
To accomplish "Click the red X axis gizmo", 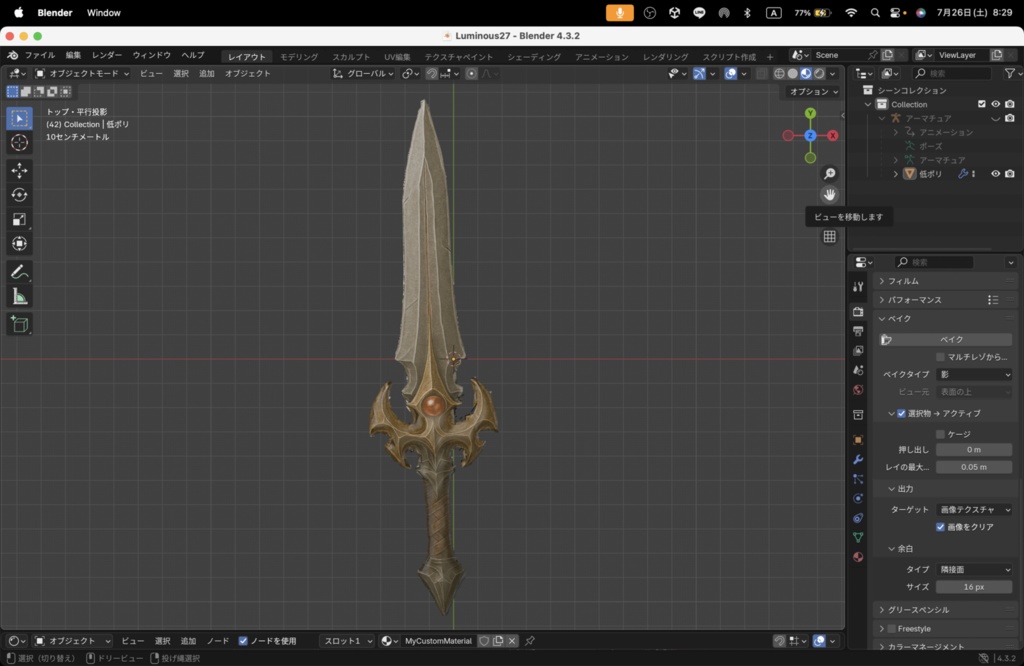I will coord(833,136).
